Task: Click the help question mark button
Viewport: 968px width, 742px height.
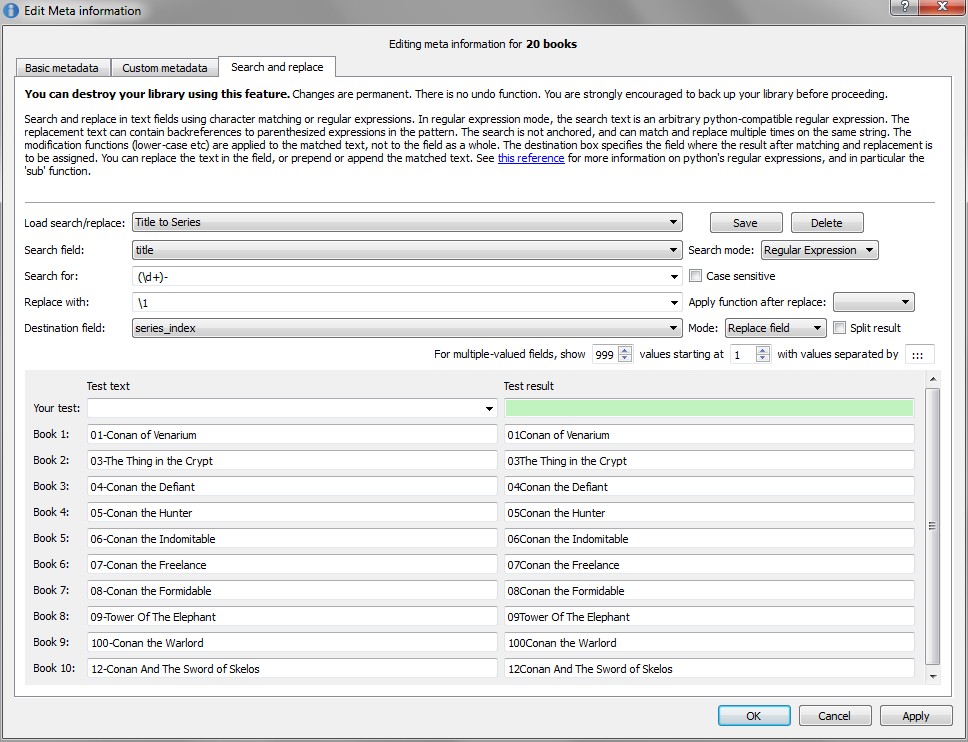Action: pyautogui.click(x=904, y=7)
